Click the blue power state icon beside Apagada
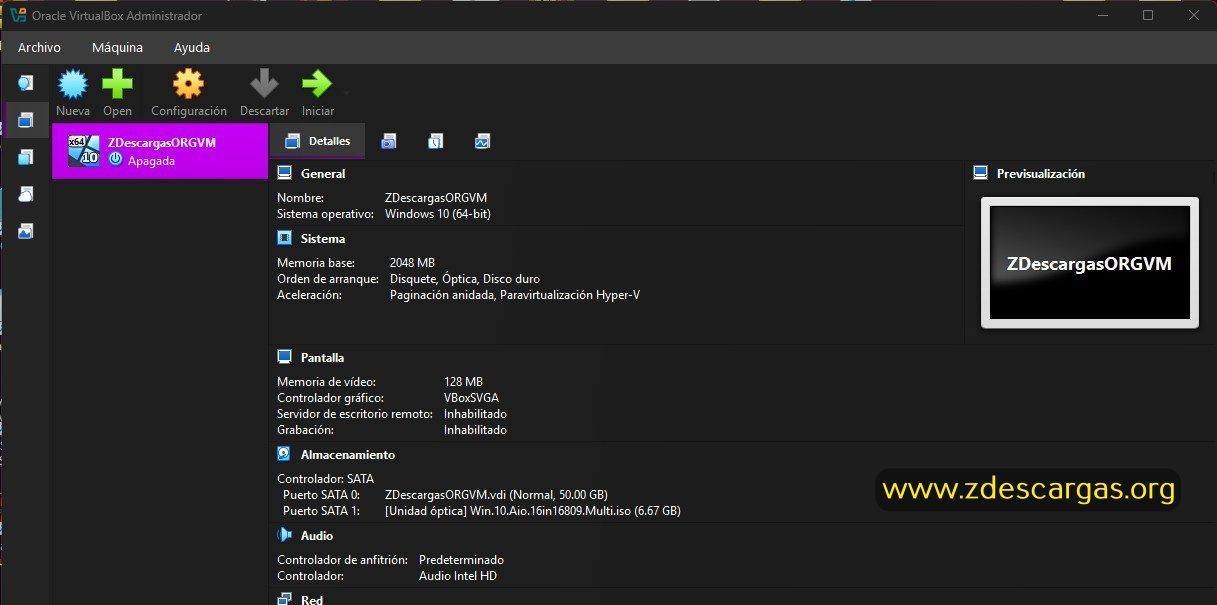The width and height of the screenshot is (1217, 605). 116,160
